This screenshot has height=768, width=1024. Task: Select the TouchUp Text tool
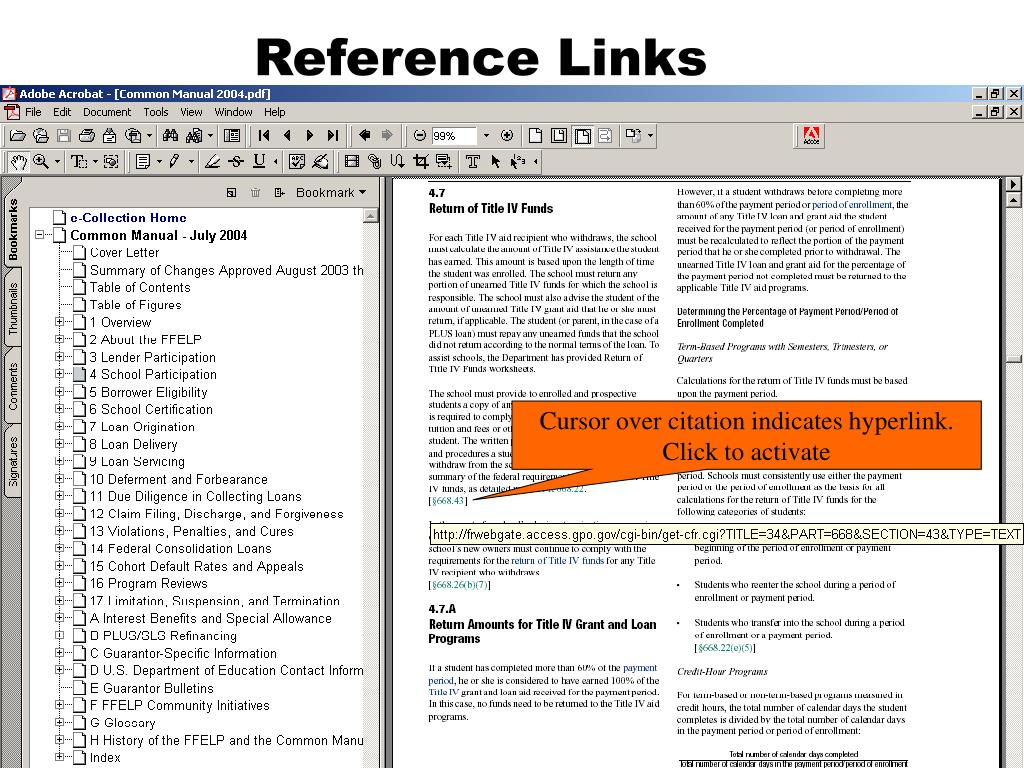(473, 161)
